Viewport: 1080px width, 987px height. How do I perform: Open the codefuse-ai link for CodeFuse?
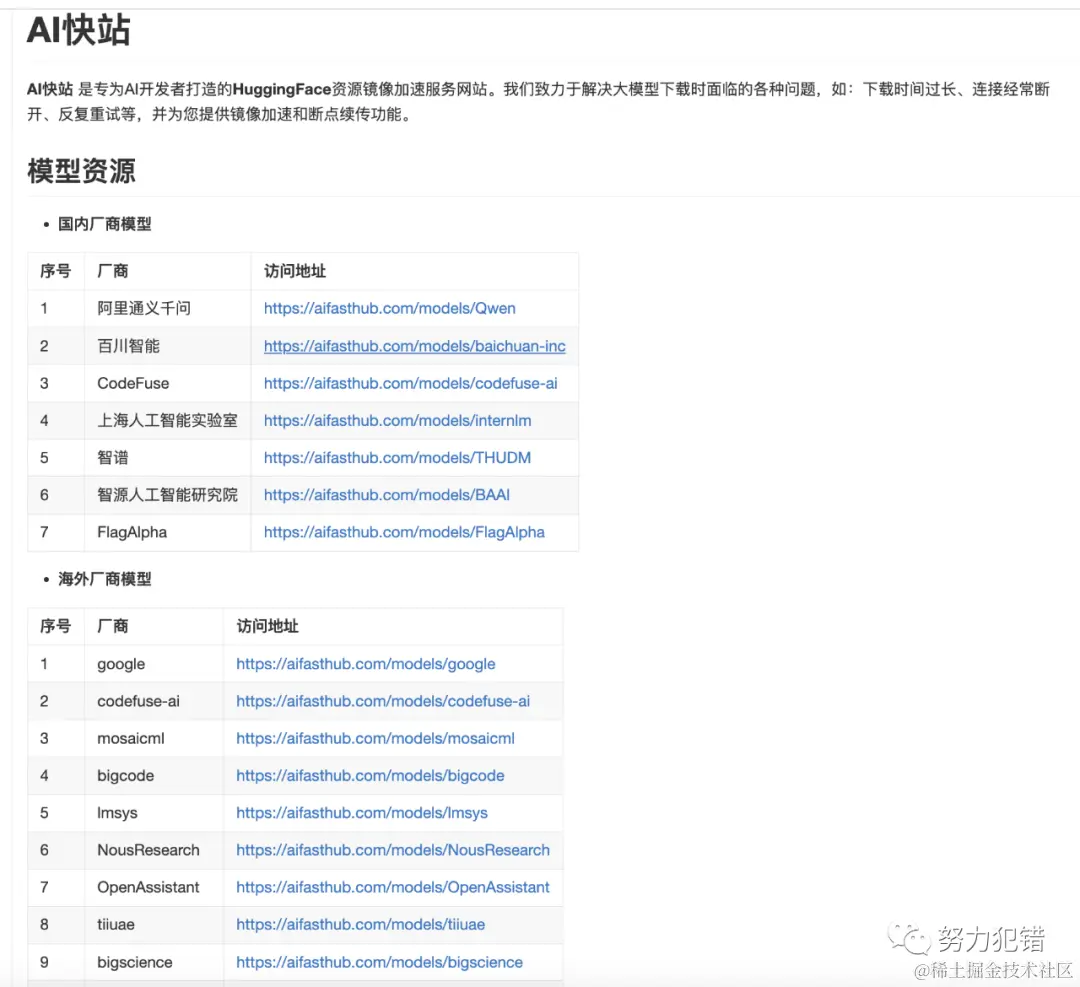point(415,383)
